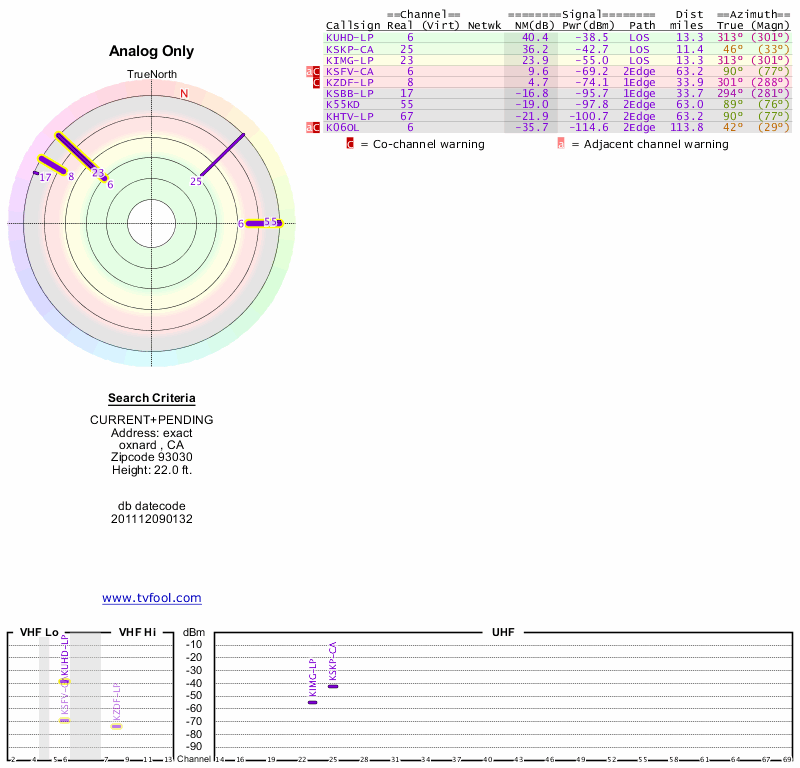Select the KSKP-CA signal marker in the UHF chart
800x768 pixels.
[333, 686]
